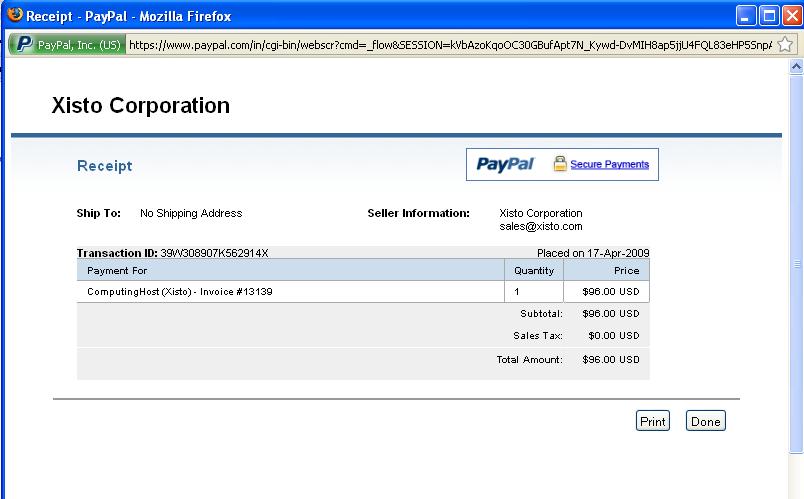Click the Firefox logo in title bar
The width and height of the screenshot is (804, 499).
(15, 15)
